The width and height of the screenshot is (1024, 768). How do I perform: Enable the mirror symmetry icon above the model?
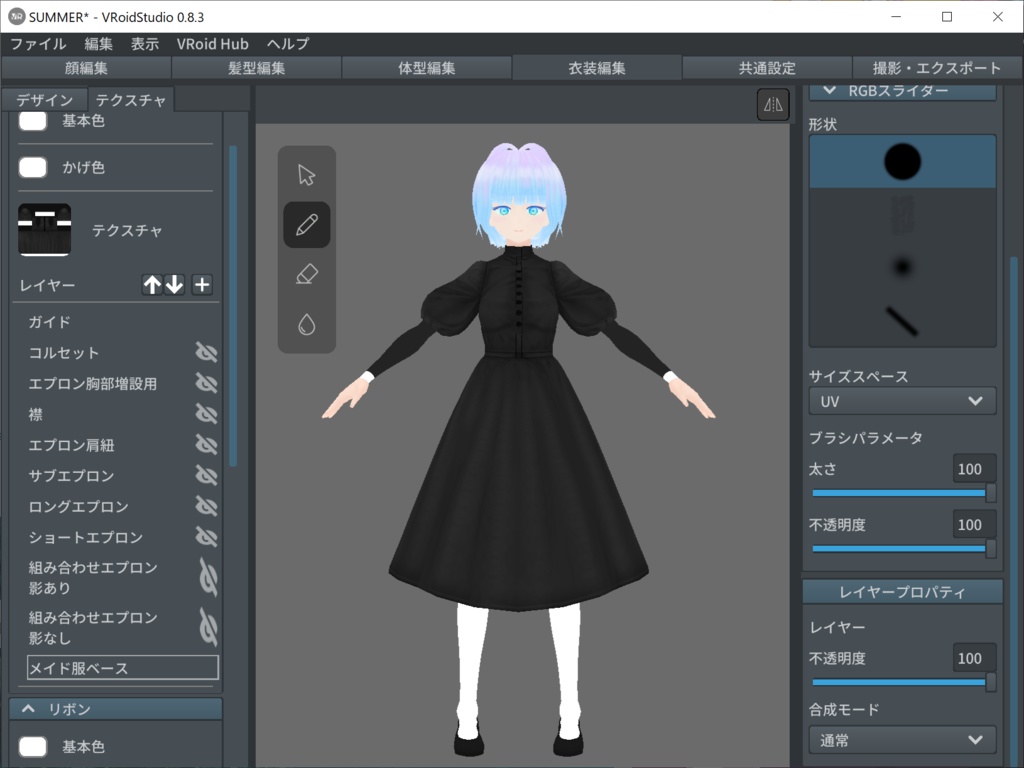[x=771, y=104]
